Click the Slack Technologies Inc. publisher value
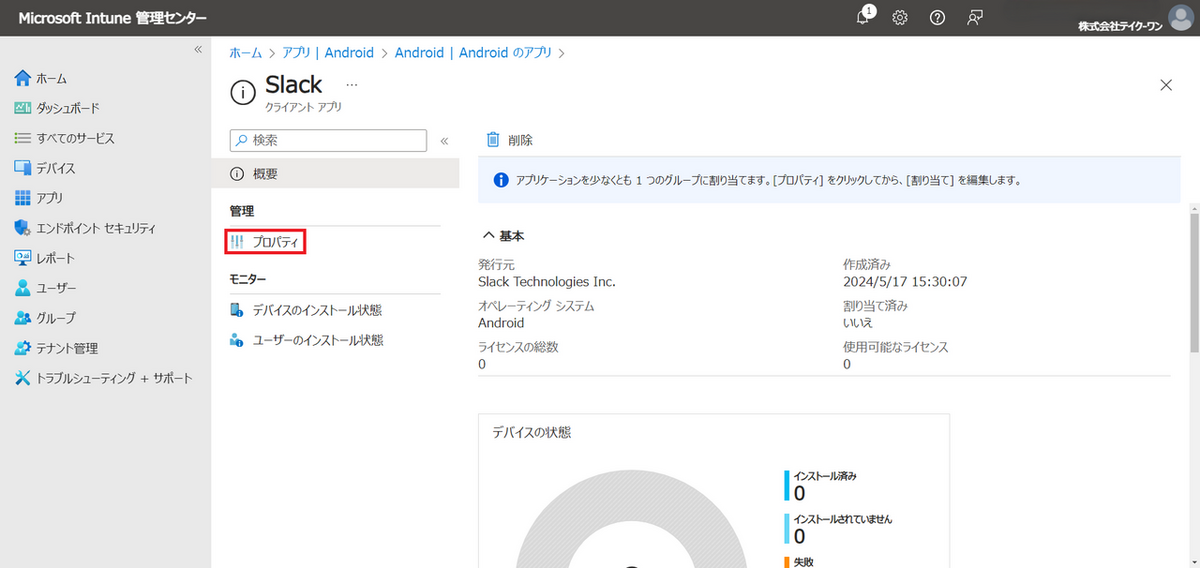1200x568 pixels. 547,281
